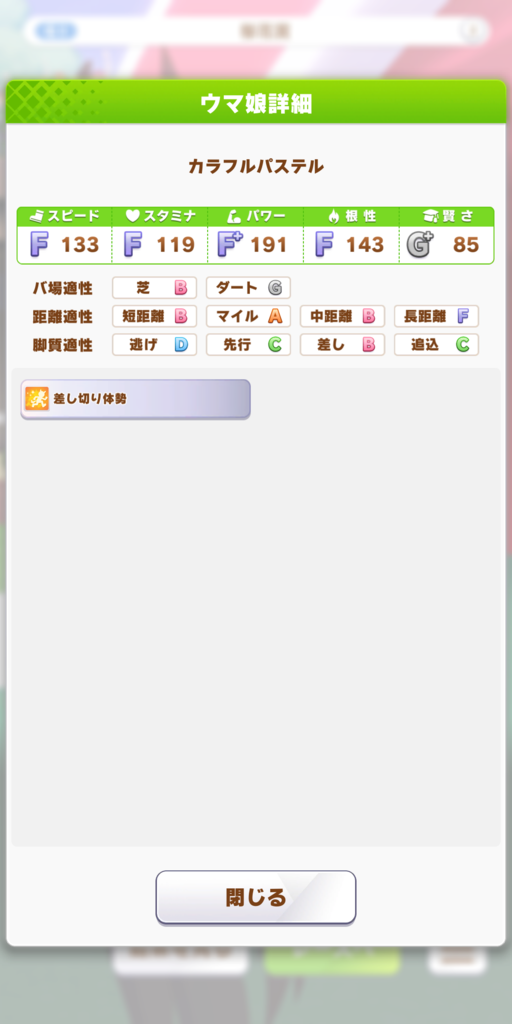
Task: Click the 賢さ graduation cap icon
Action: pyautogui.click(x=430, y=216)
